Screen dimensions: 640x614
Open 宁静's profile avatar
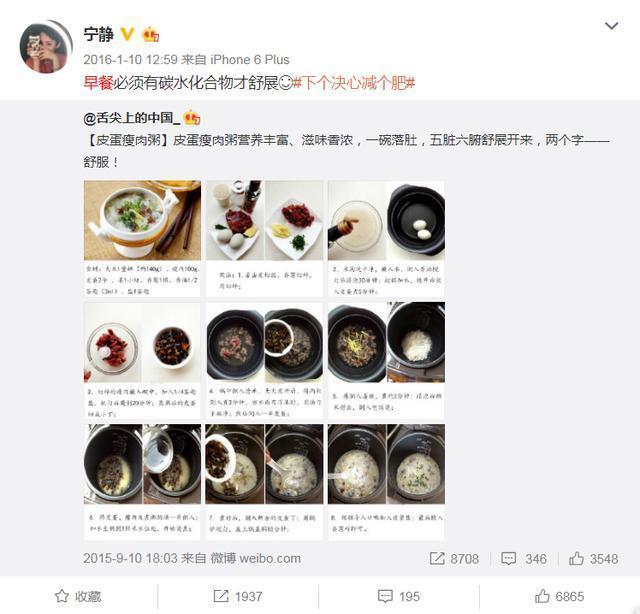tap(46, 47)
